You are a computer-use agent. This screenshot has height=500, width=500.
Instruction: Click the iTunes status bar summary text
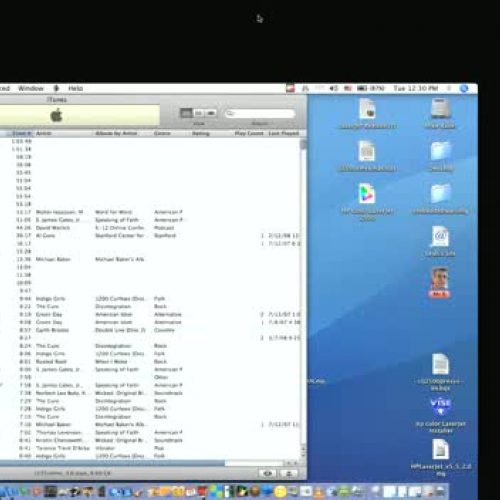pos(72,473)
